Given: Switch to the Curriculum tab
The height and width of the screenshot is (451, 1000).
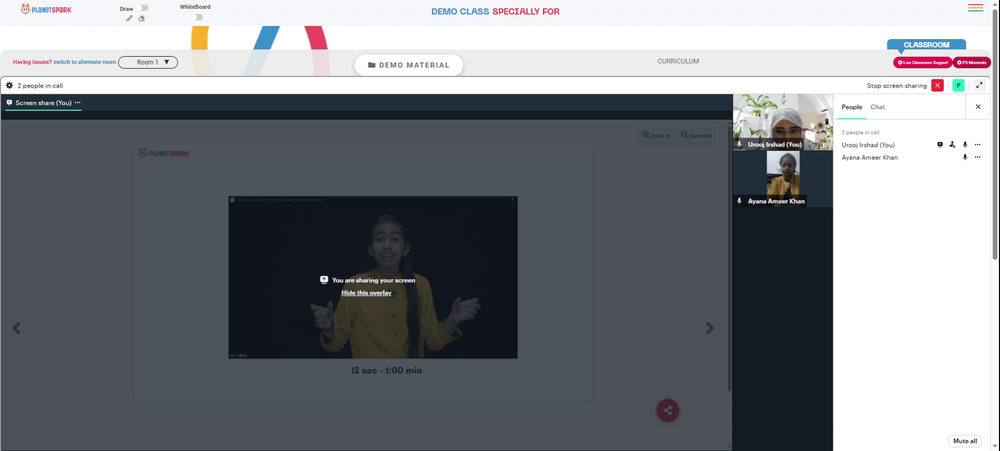Looking at the screenshot, I should pos(678,61).
